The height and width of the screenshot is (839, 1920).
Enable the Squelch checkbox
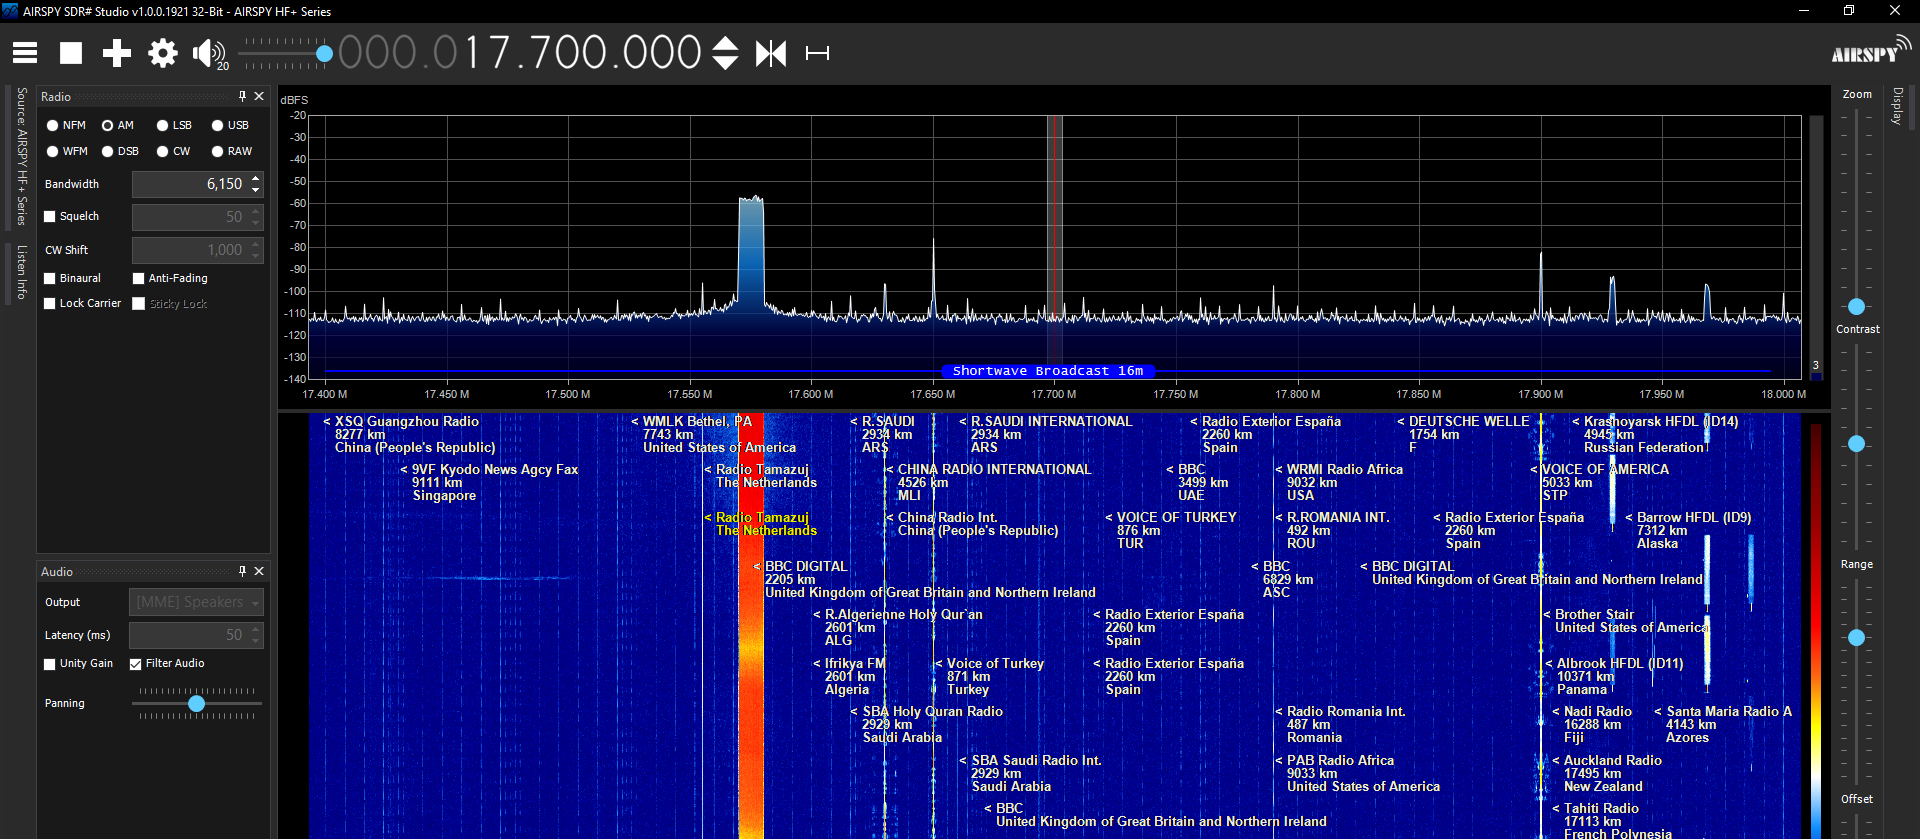tap(50, 216)
